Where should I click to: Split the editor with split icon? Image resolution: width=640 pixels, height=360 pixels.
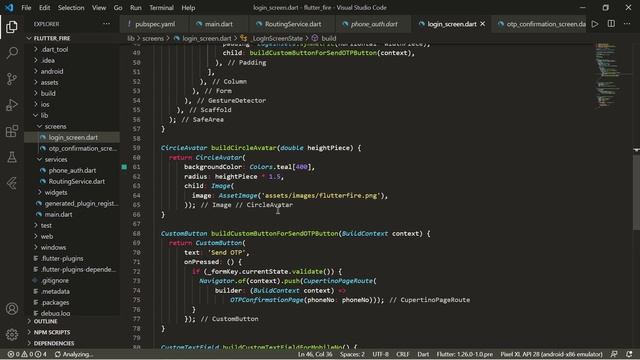[611, 24]
